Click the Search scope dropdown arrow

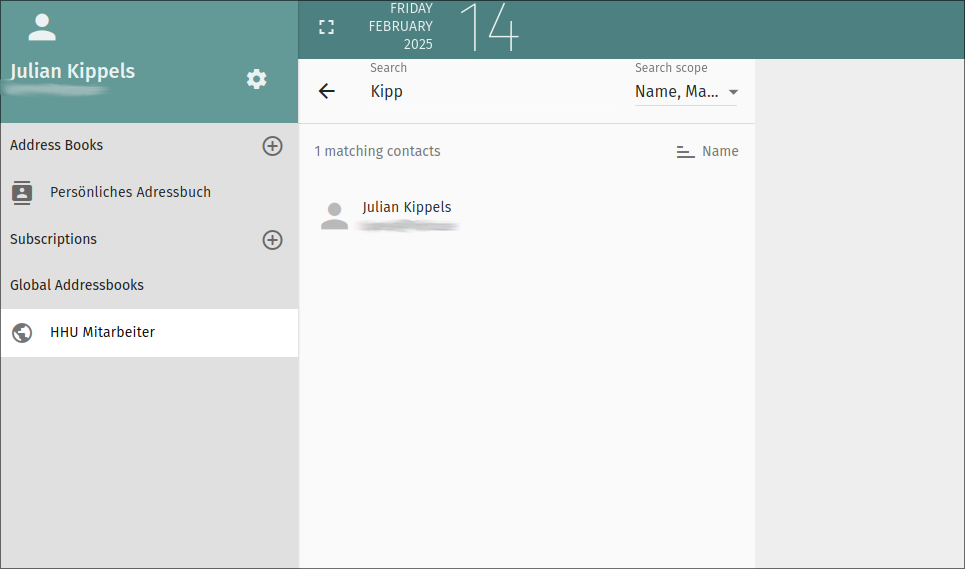[x=733, y=92]
